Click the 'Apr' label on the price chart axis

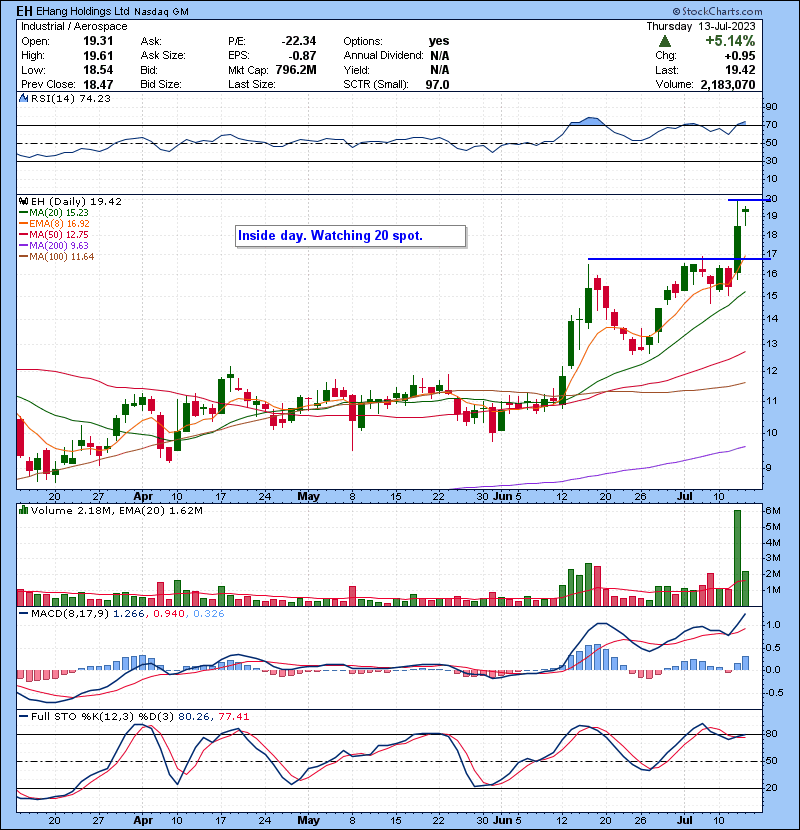click(143, 497)
